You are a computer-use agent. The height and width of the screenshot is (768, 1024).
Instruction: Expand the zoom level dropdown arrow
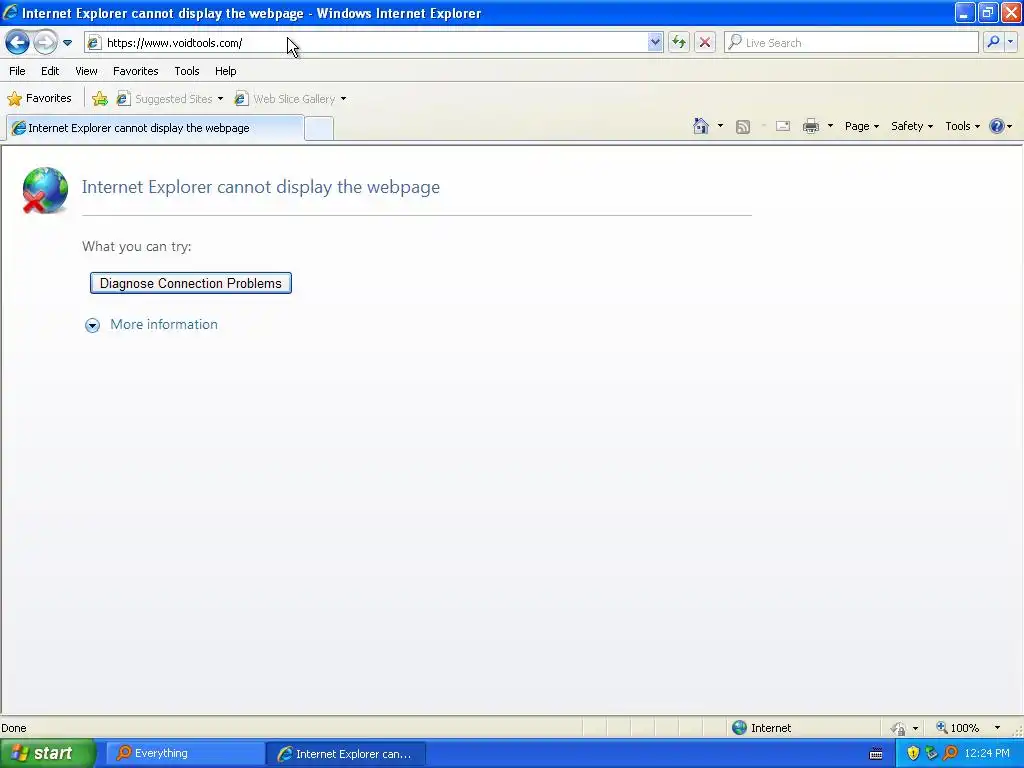pyautogui.click(x=997, y=728)
